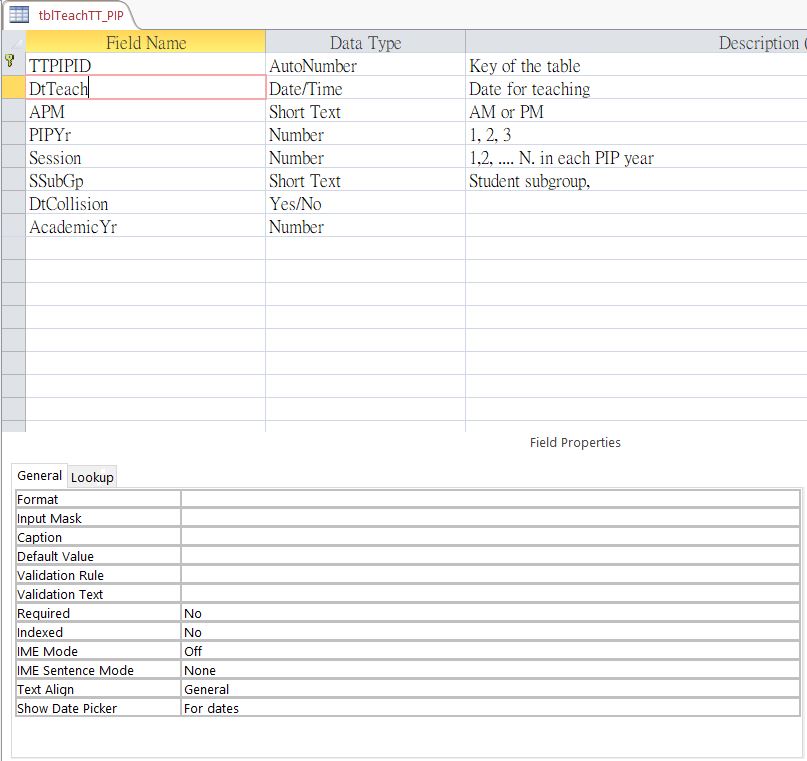Open the Date/Time data type cell
Viewport: 807px width, 761px height.
[365, 88]
